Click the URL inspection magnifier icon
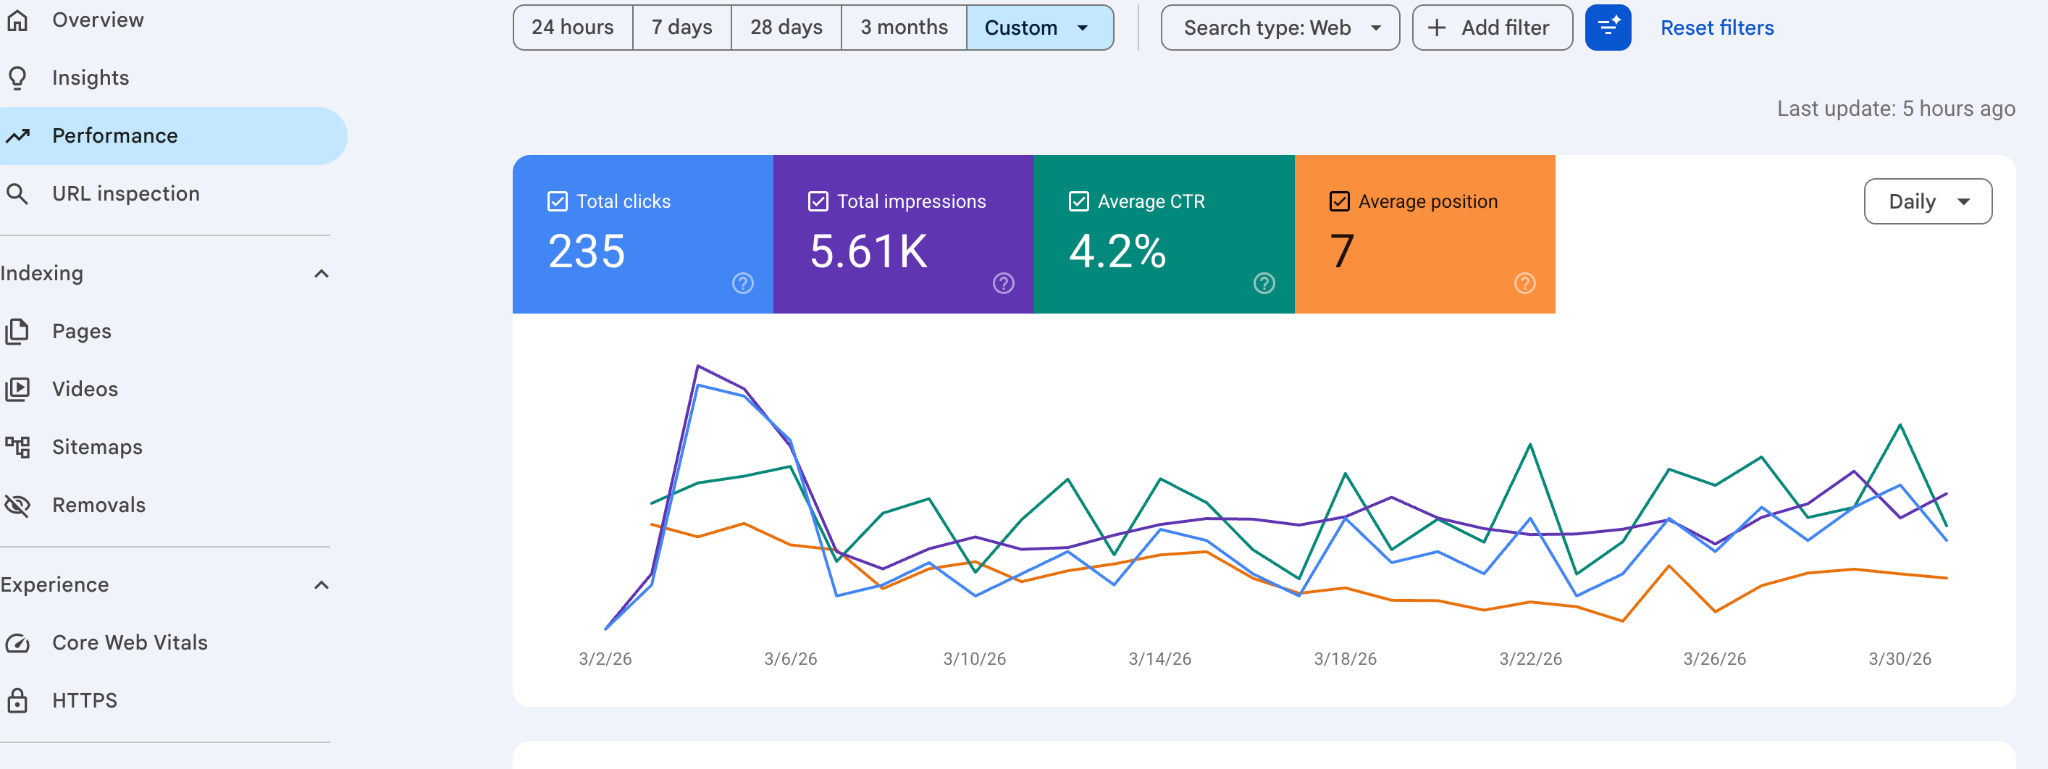2048x769 pixels. pyautogui.click(x=17, y=194)
